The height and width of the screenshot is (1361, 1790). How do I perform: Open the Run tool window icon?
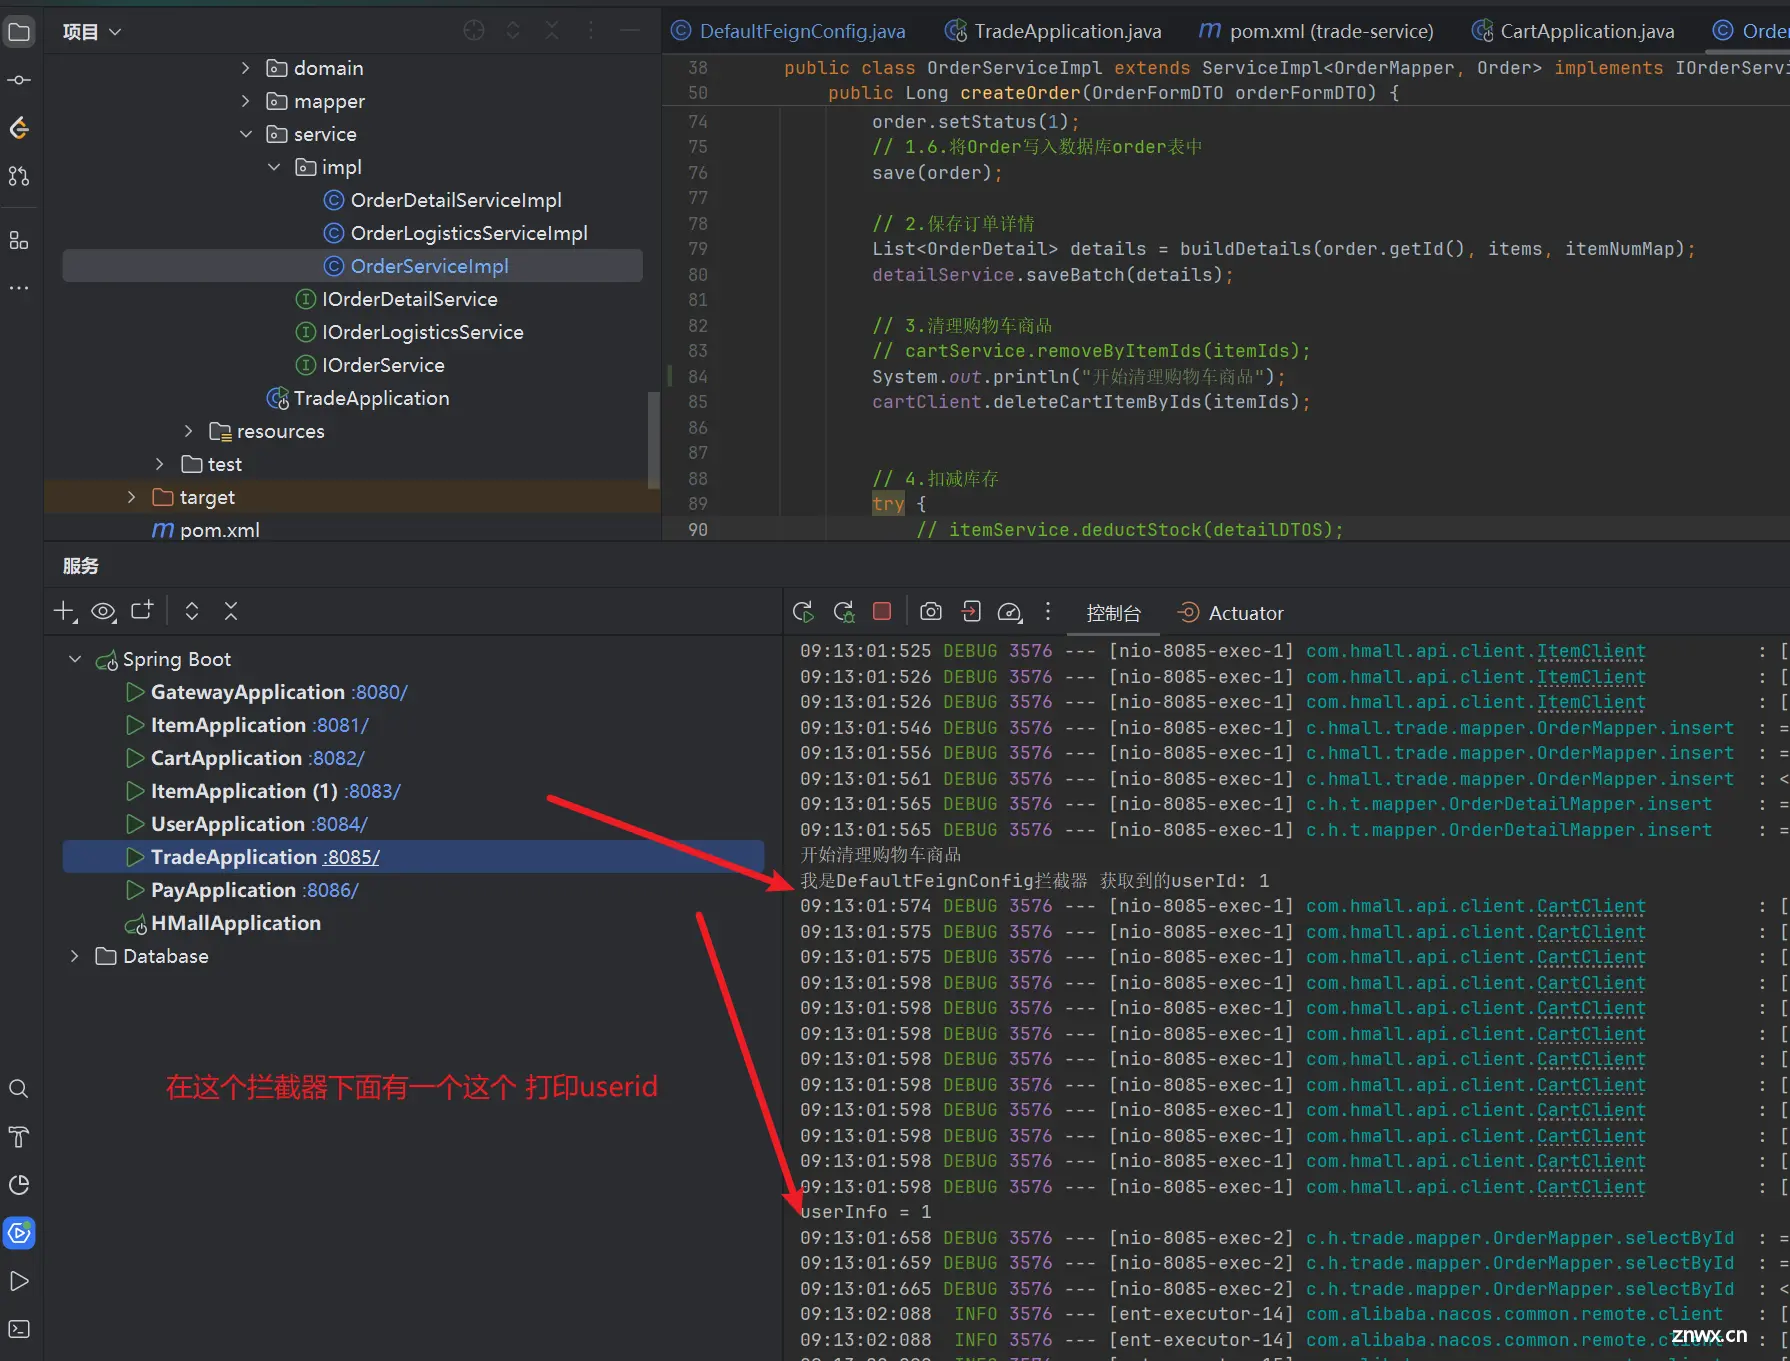coord(19,1281)
